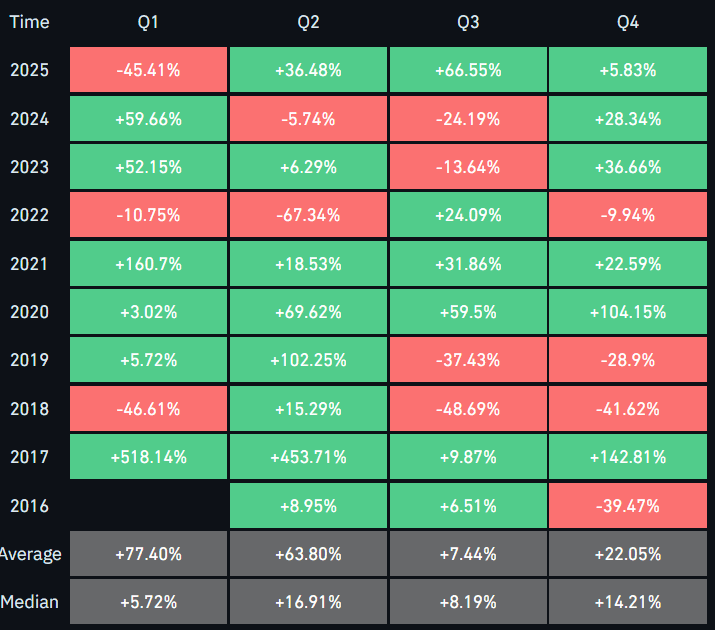The width and height of the screenshot is (715, 630).
Task: Click the red -45.41% cell
Action: [149, 70]
